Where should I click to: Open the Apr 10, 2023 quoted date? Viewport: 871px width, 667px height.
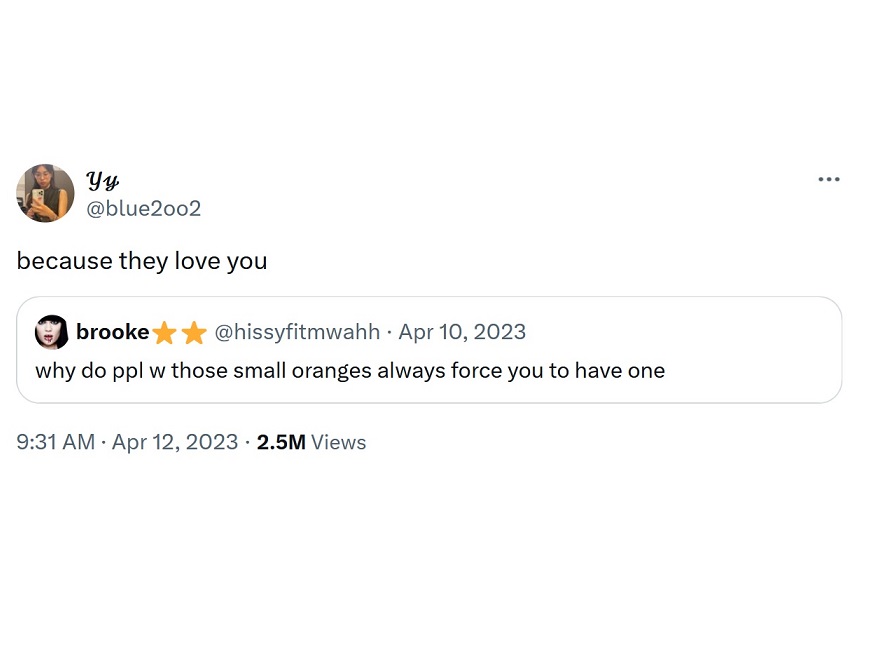(x=462, y=332)
